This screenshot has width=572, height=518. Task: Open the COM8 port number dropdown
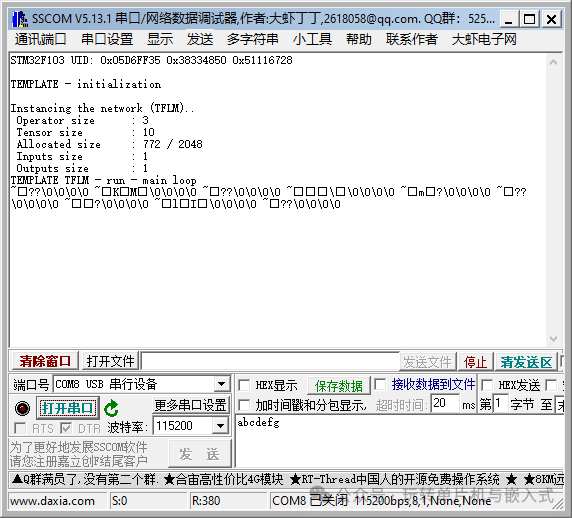pyautogui.click(x=221, y=384)
